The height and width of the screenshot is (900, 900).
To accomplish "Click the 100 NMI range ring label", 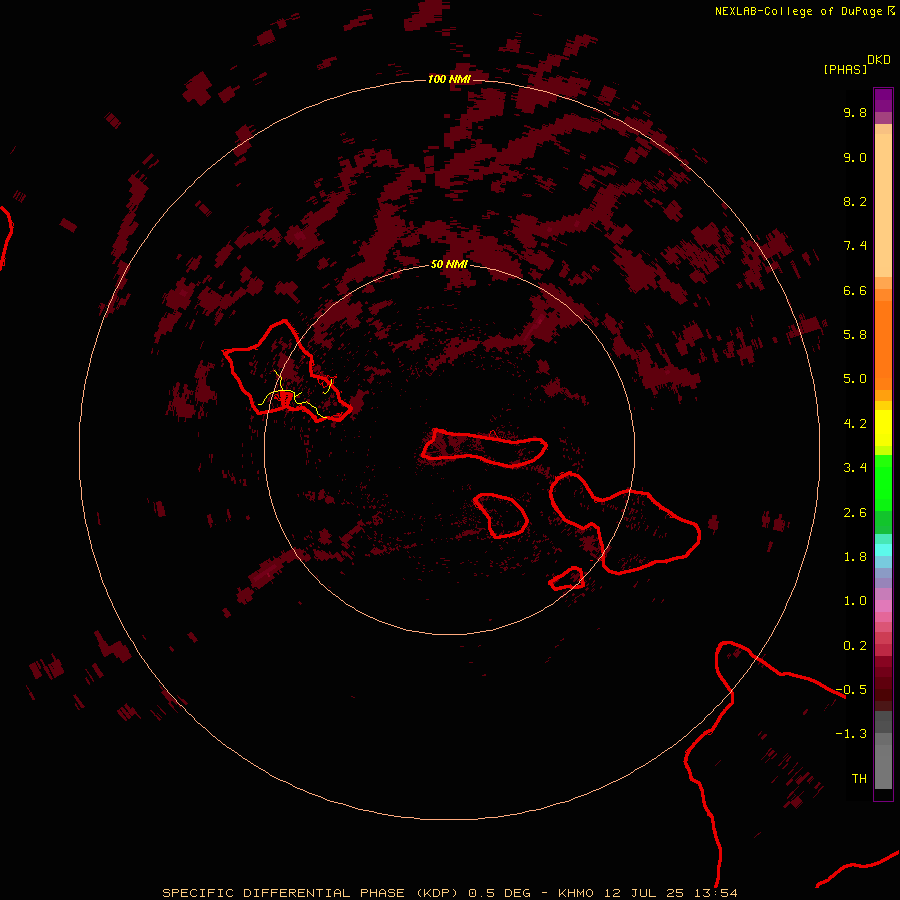I will [449, 79].
